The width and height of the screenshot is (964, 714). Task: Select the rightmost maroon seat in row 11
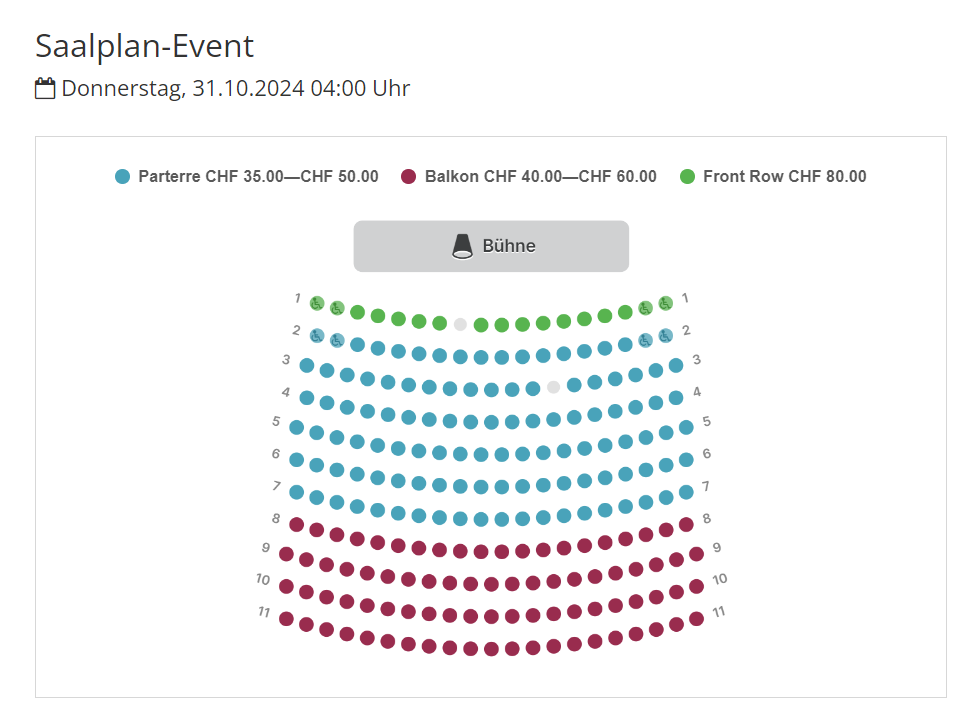tap(696, 619)
